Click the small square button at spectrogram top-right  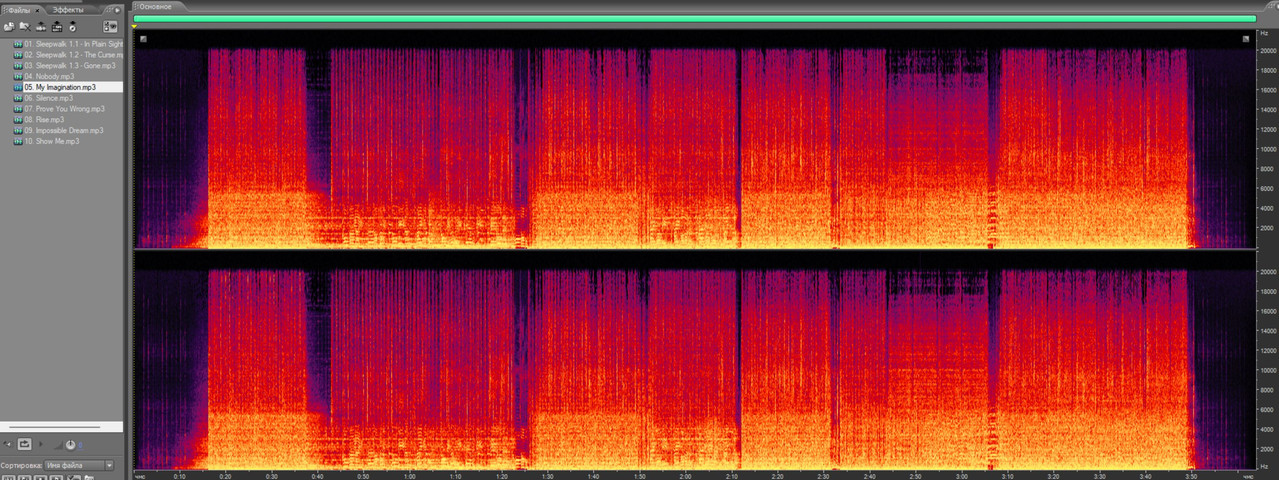pyautogui.click(x=1246, y=39)
